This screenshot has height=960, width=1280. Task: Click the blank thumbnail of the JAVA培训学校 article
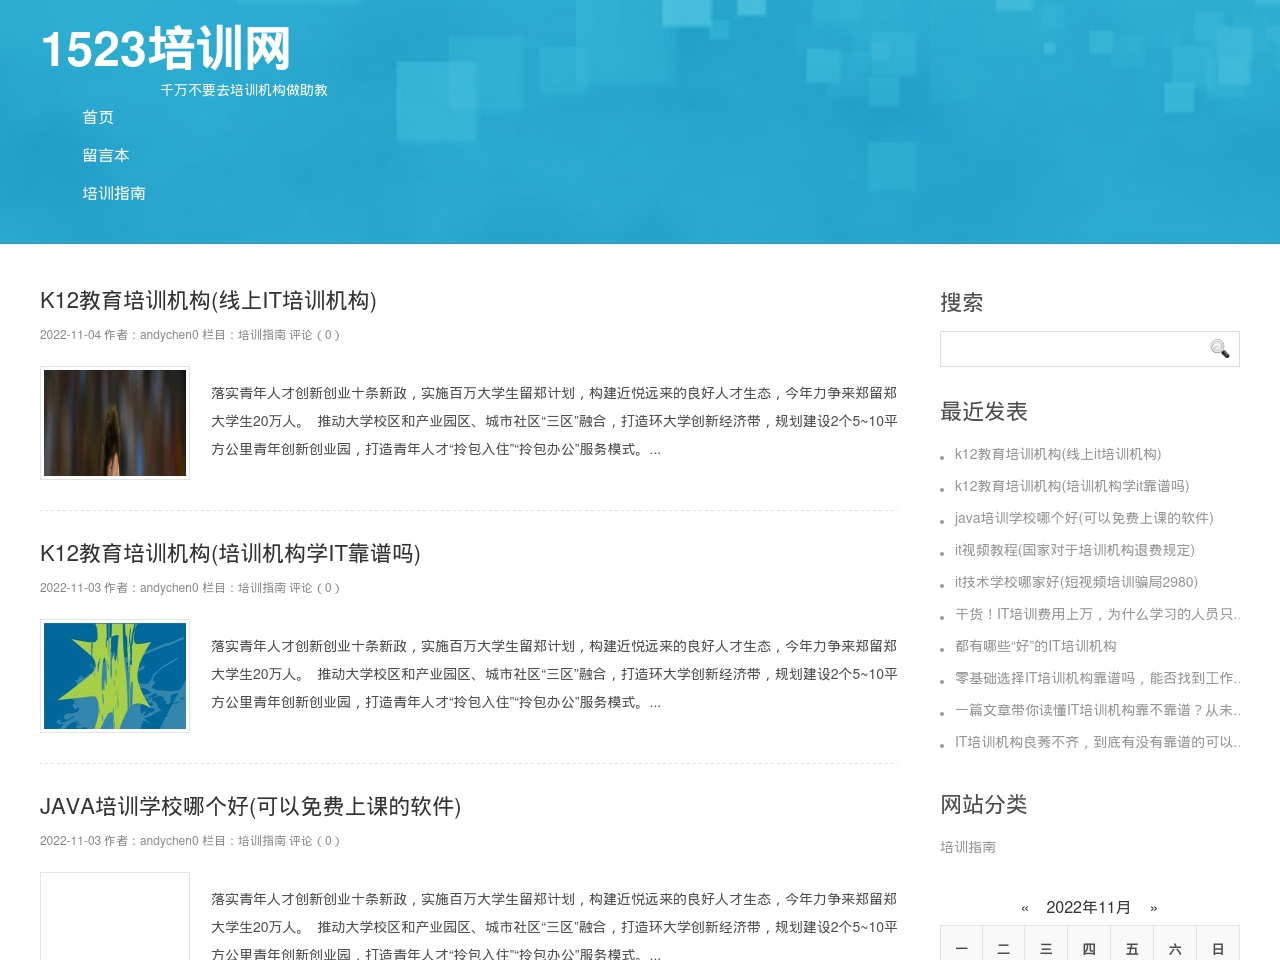(x=115, y=916)
